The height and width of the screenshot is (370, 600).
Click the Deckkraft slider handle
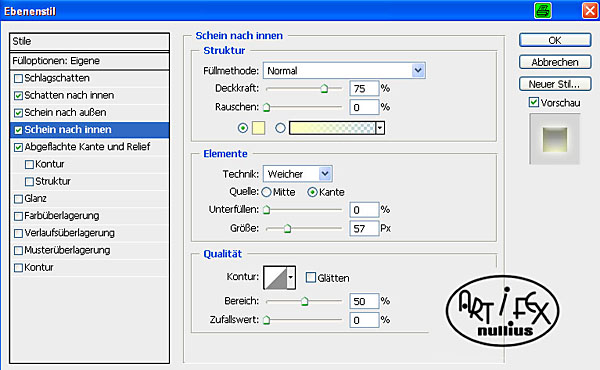pyautogui.click(x=324, y=89)
